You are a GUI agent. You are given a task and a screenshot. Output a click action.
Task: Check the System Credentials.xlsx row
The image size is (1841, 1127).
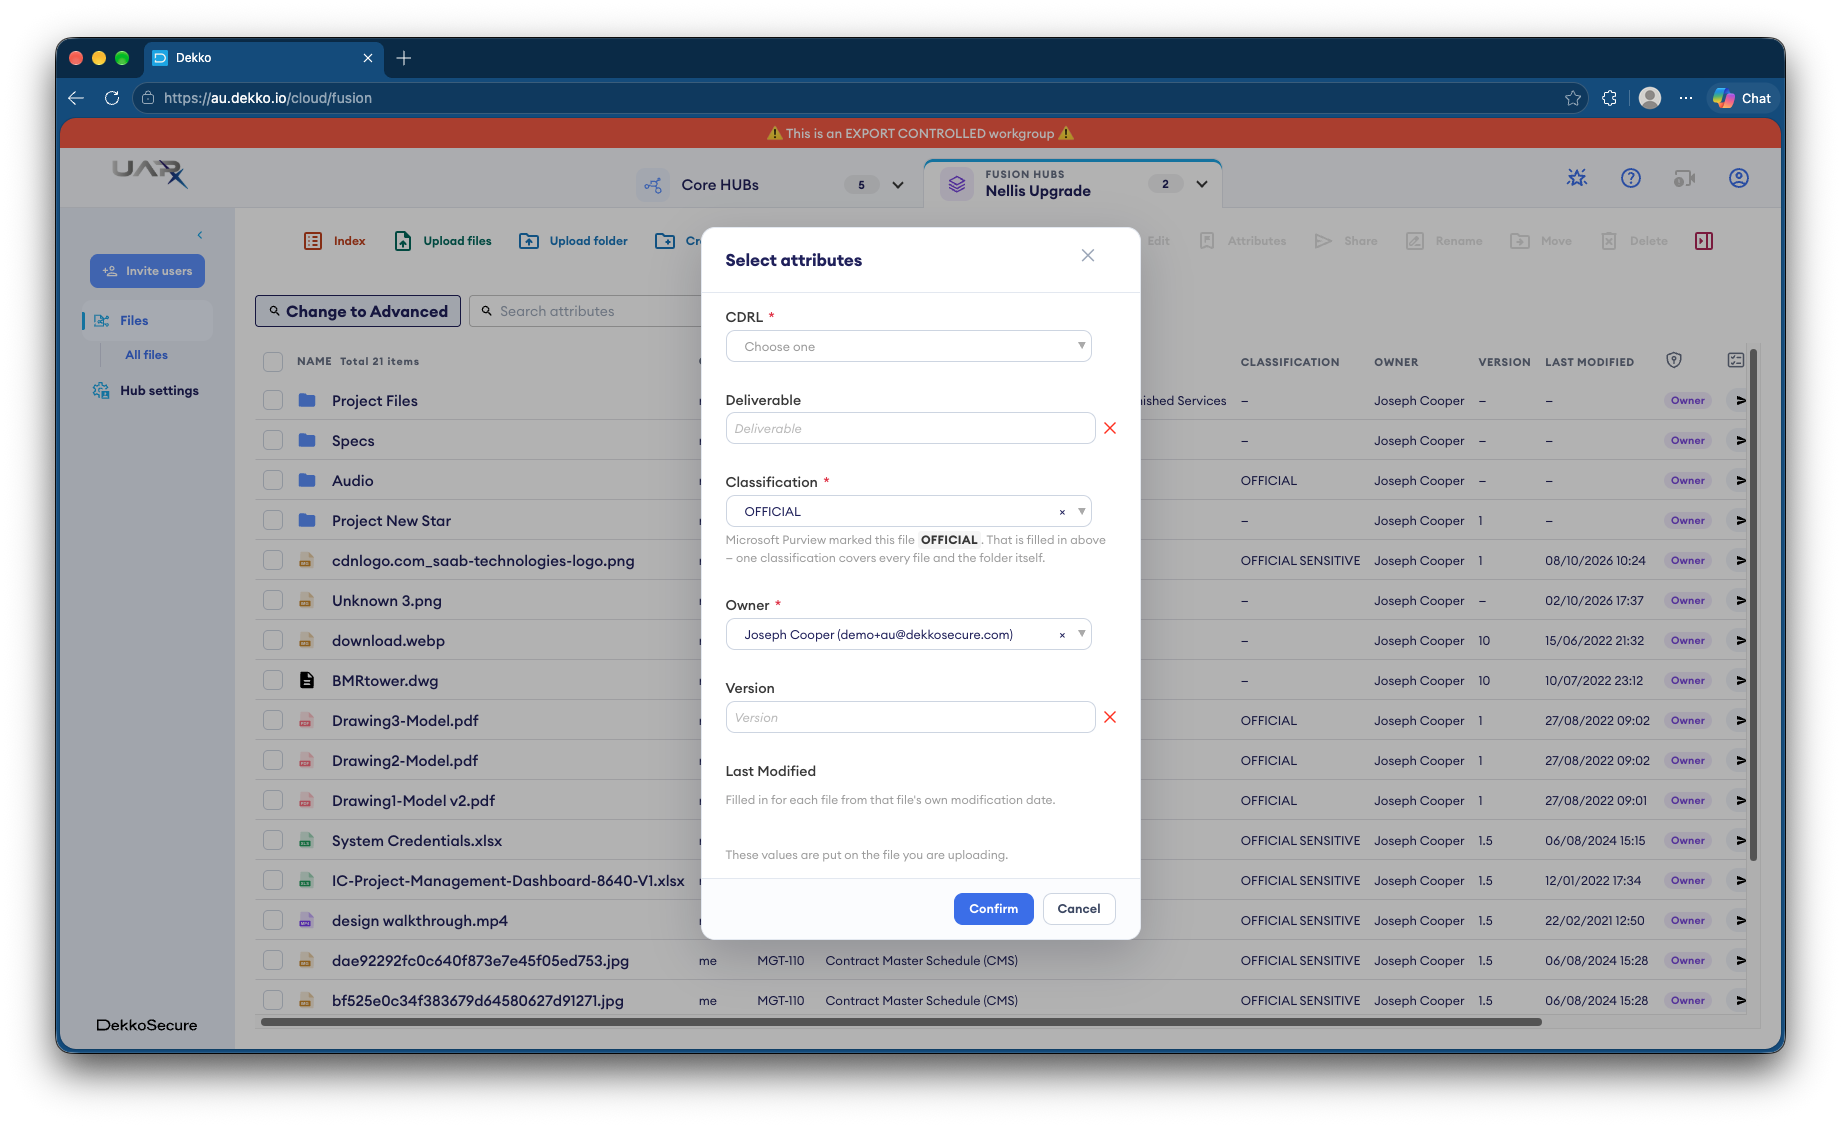[273, 840]
